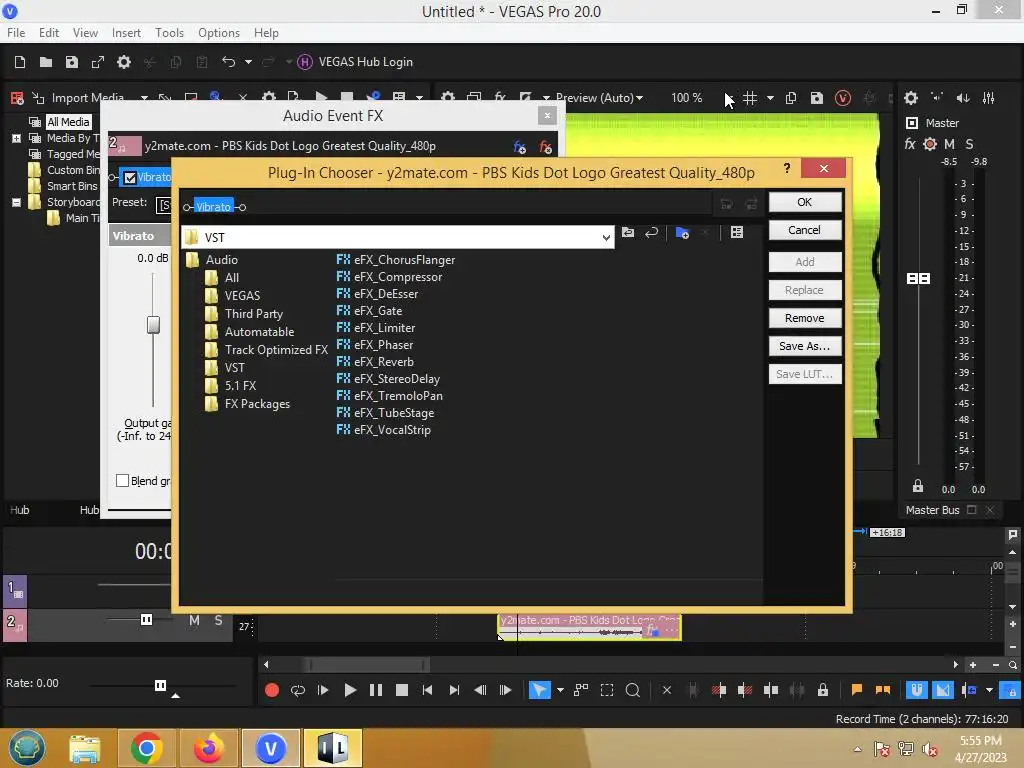This screenshot has width=1024, height=768.
Task: Open the edit tool dropdown arrow in transport
Action: click(x=560, y=690)
